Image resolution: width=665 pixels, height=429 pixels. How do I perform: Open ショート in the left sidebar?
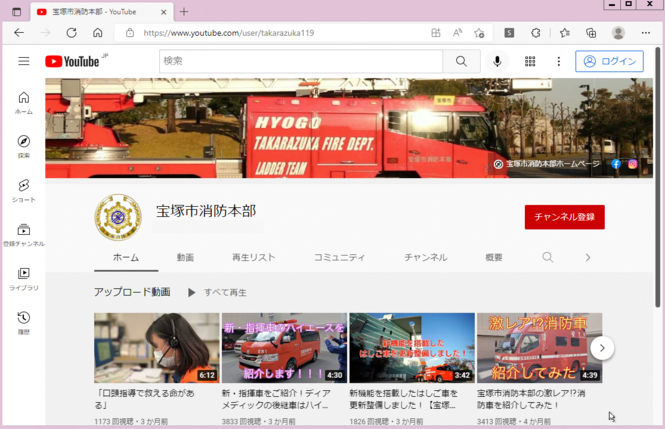(x=24, y=191)
